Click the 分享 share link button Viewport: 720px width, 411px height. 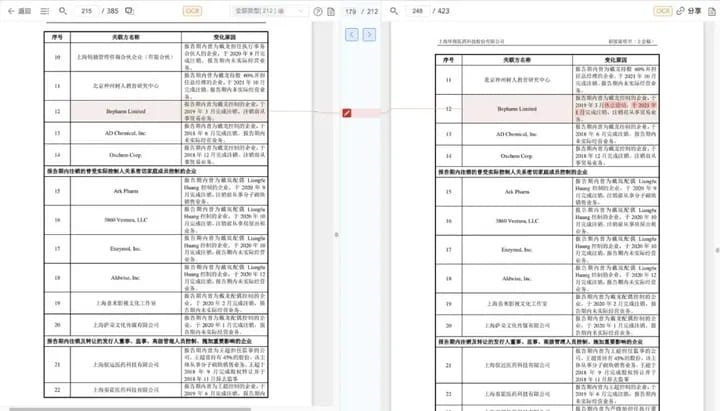coord(690,10)
